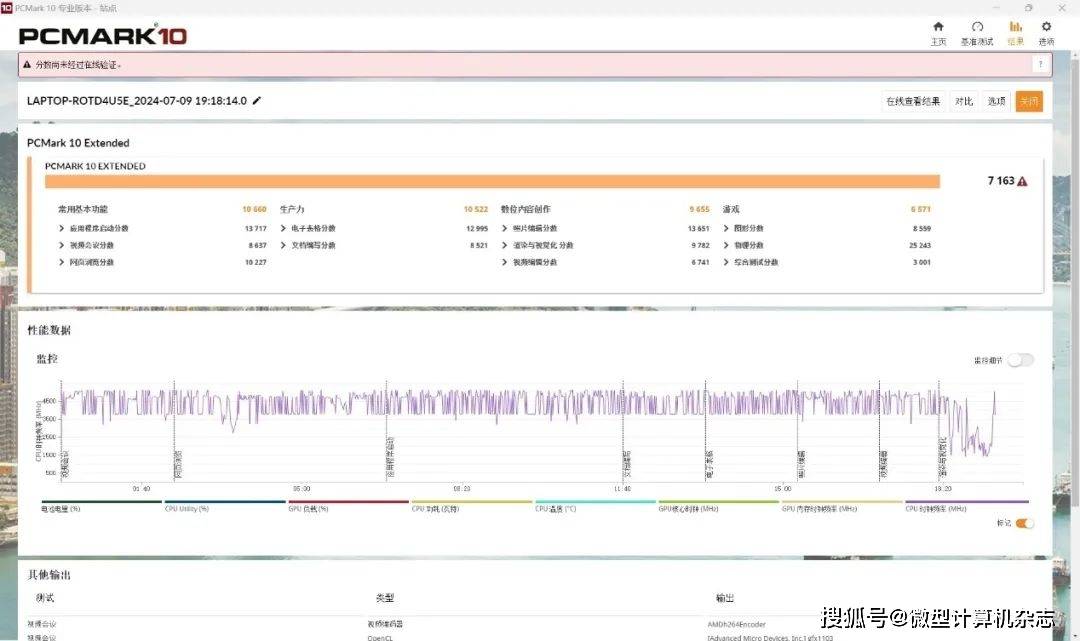This screenshot has height=641, width=1080.
Task: Expand the 文档编写分数 row
Action: pyautogui.click(x=283, y=245)
